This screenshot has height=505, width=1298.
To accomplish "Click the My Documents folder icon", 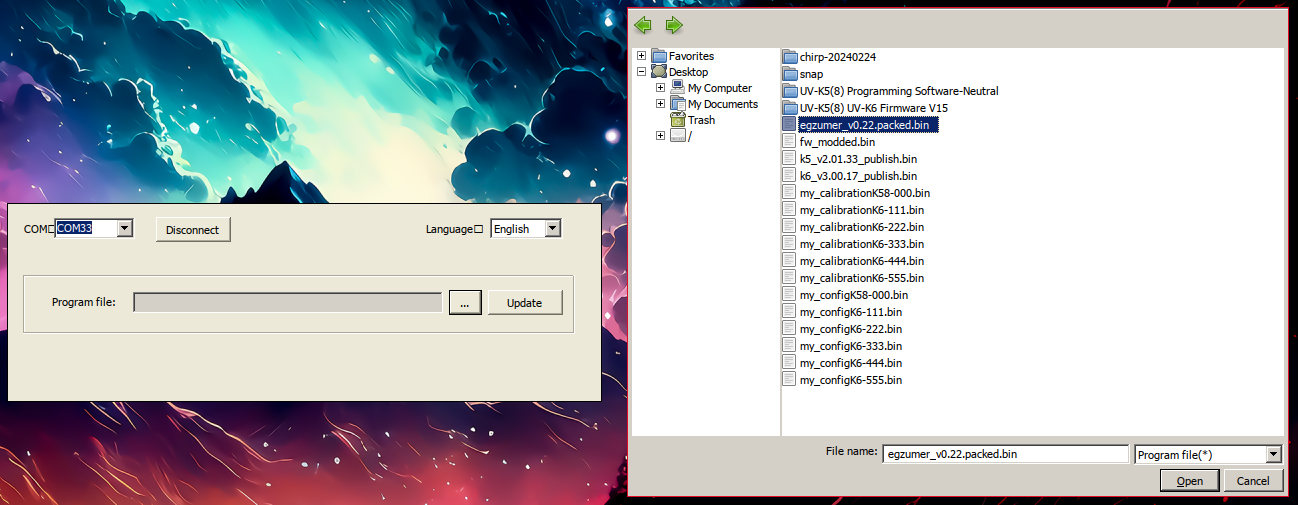I will 678,104.
